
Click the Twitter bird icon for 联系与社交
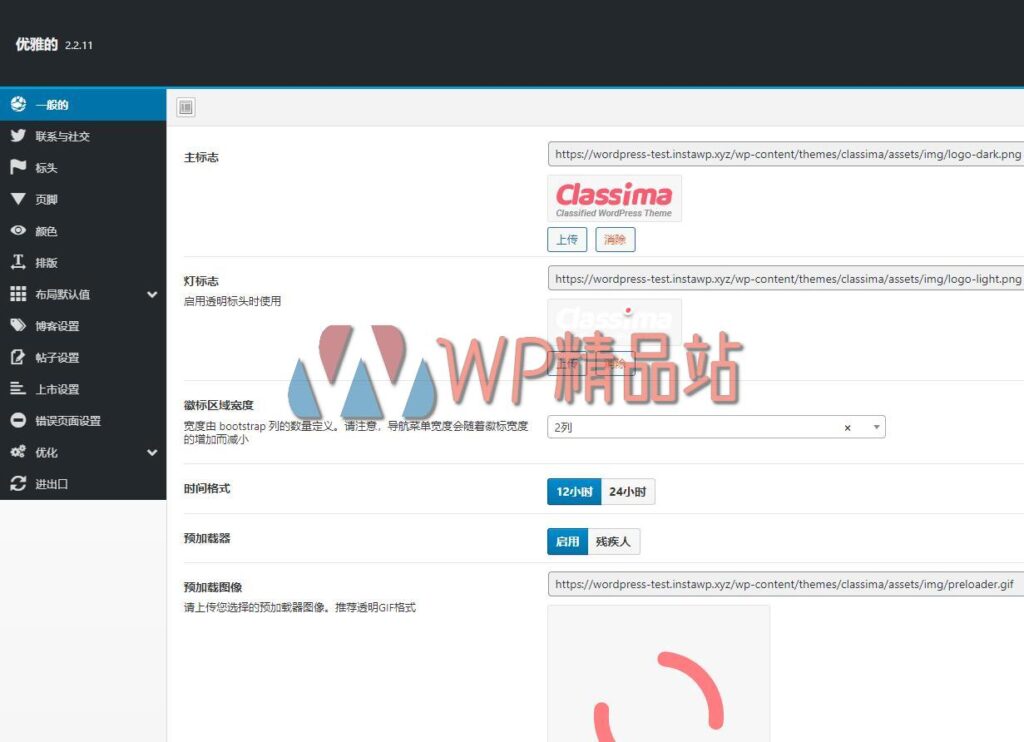tap(18, 136)
